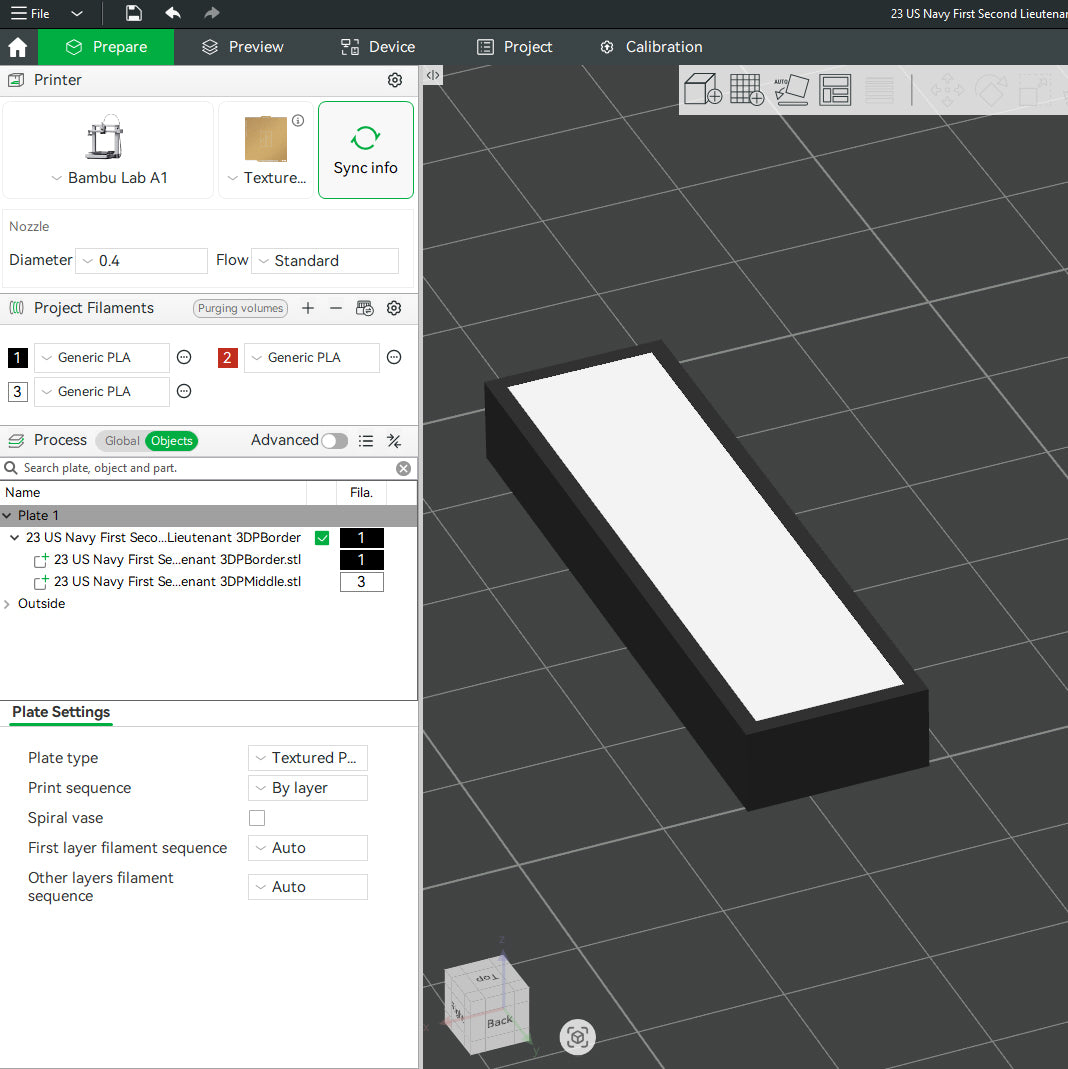Open printer settings gear icon
Image resolution: width=1068 pixels, height=1069 pixels.
[x=395, y=80]
